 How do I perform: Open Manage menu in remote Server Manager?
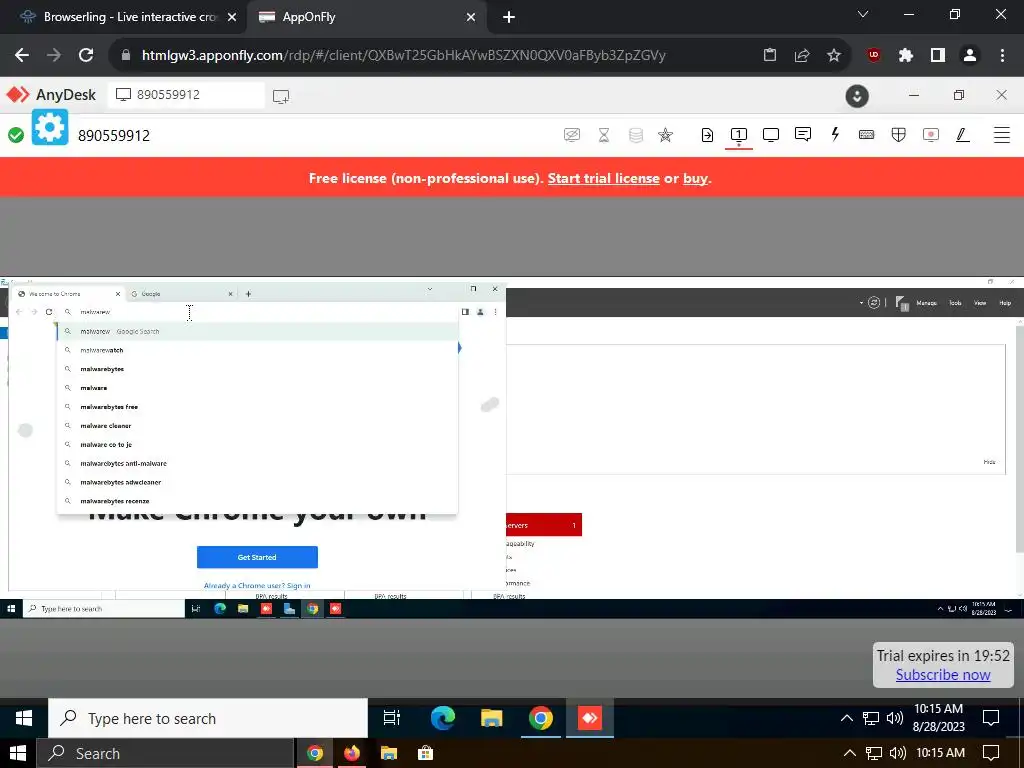click(x=926, y=303)
